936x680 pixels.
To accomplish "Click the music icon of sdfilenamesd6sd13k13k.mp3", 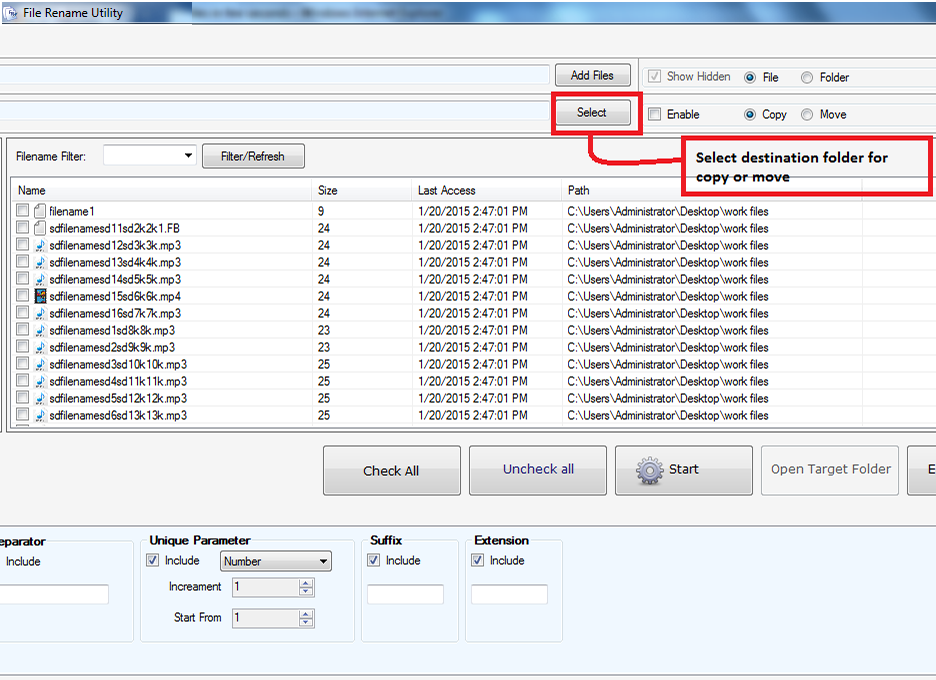I will (40, 415).
